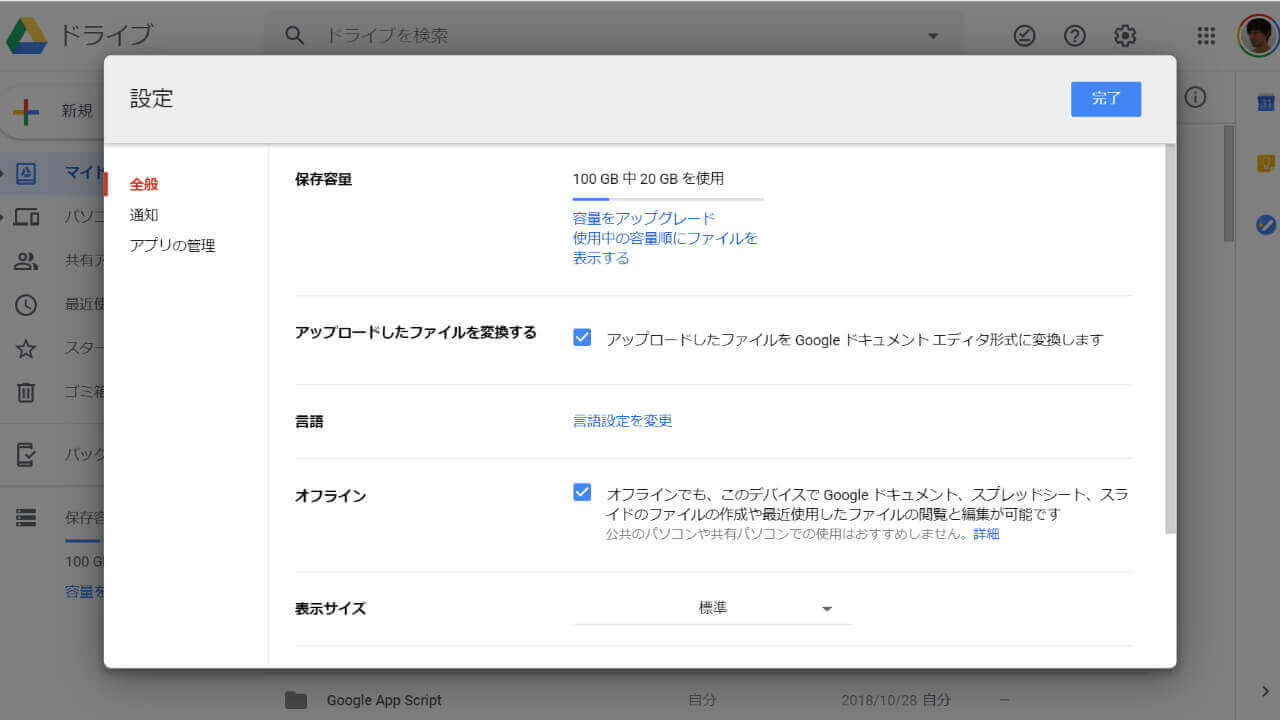The image size is (1280, 720).
Task: Click the 容量をアップグレード link
Action: pyautogui.click(x=644, y=218)
